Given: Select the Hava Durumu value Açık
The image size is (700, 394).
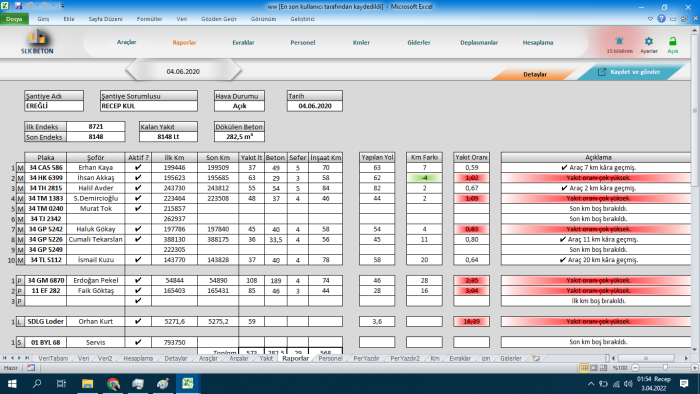Looking at the screenshot, I should 239,106.
